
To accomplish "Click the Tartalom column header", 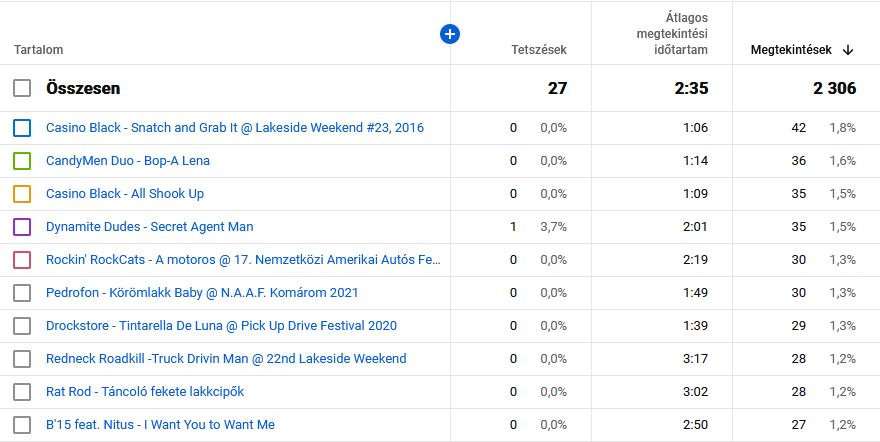I will point(39,50).
